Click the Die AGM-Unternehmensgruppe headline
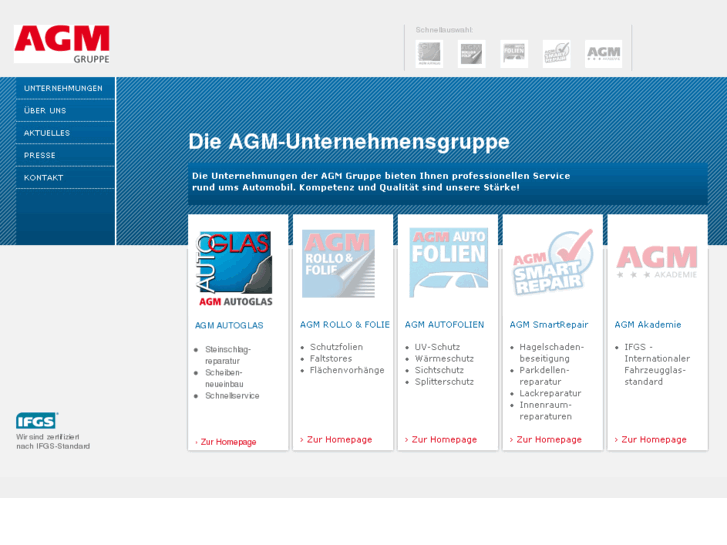Image resolution: width=727 pixels, height=545 pixels. point(349,141)
